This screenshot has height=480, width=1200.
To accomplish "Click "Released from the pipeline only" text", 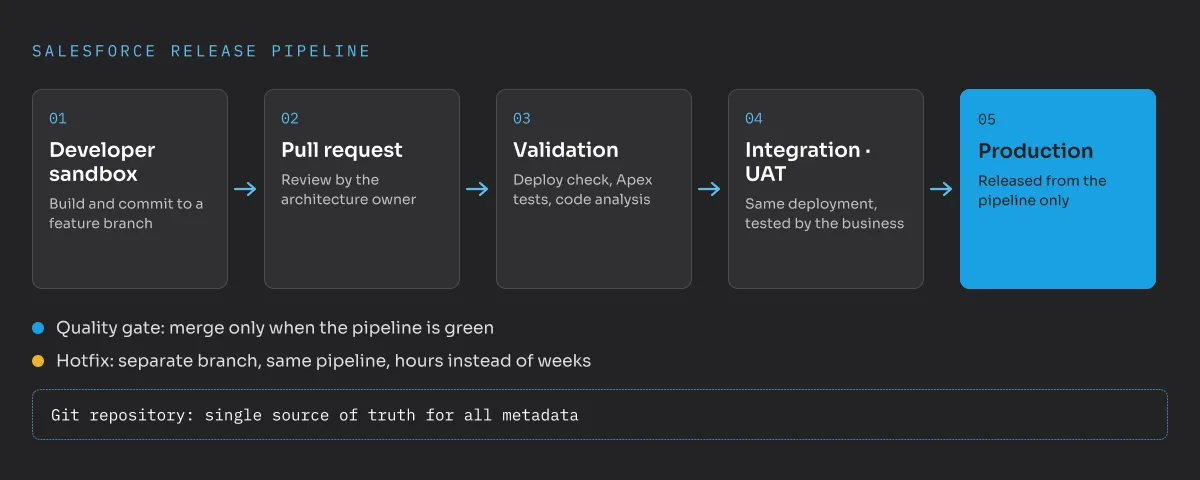I will 1042,190.
